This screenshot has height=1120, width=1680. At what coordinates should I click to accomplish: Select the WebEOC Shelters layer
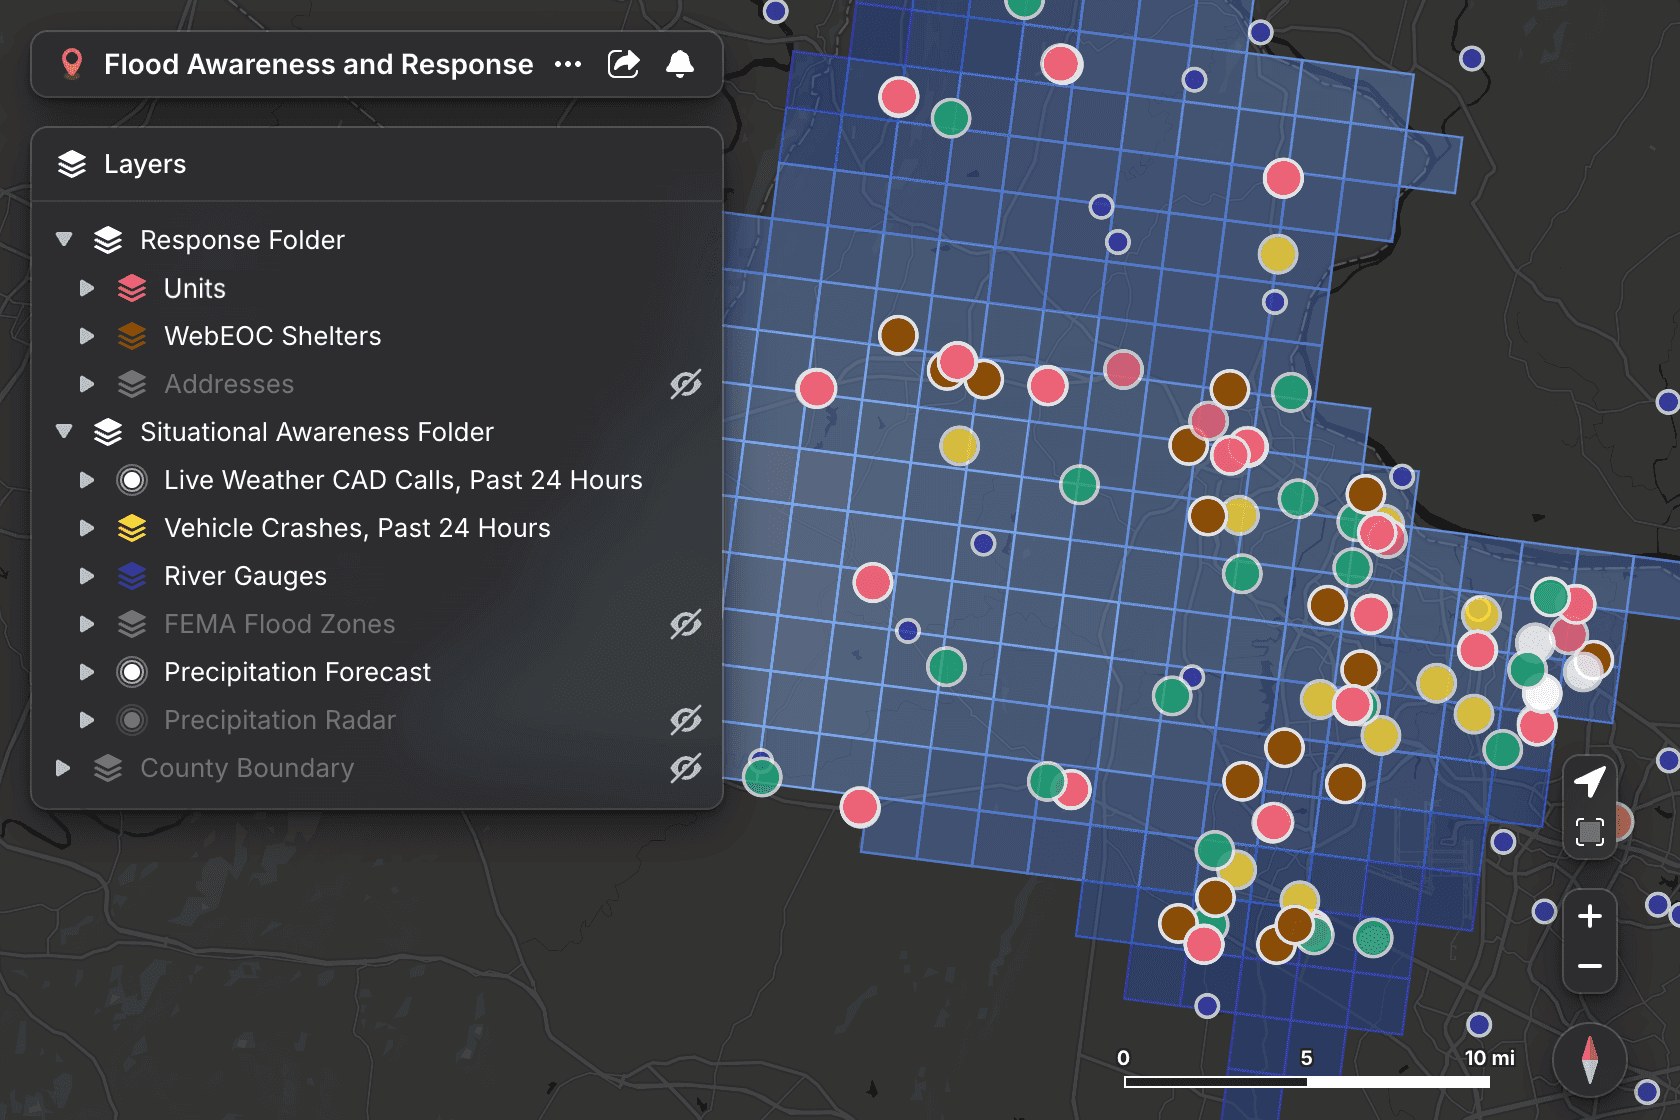[272, 336]
